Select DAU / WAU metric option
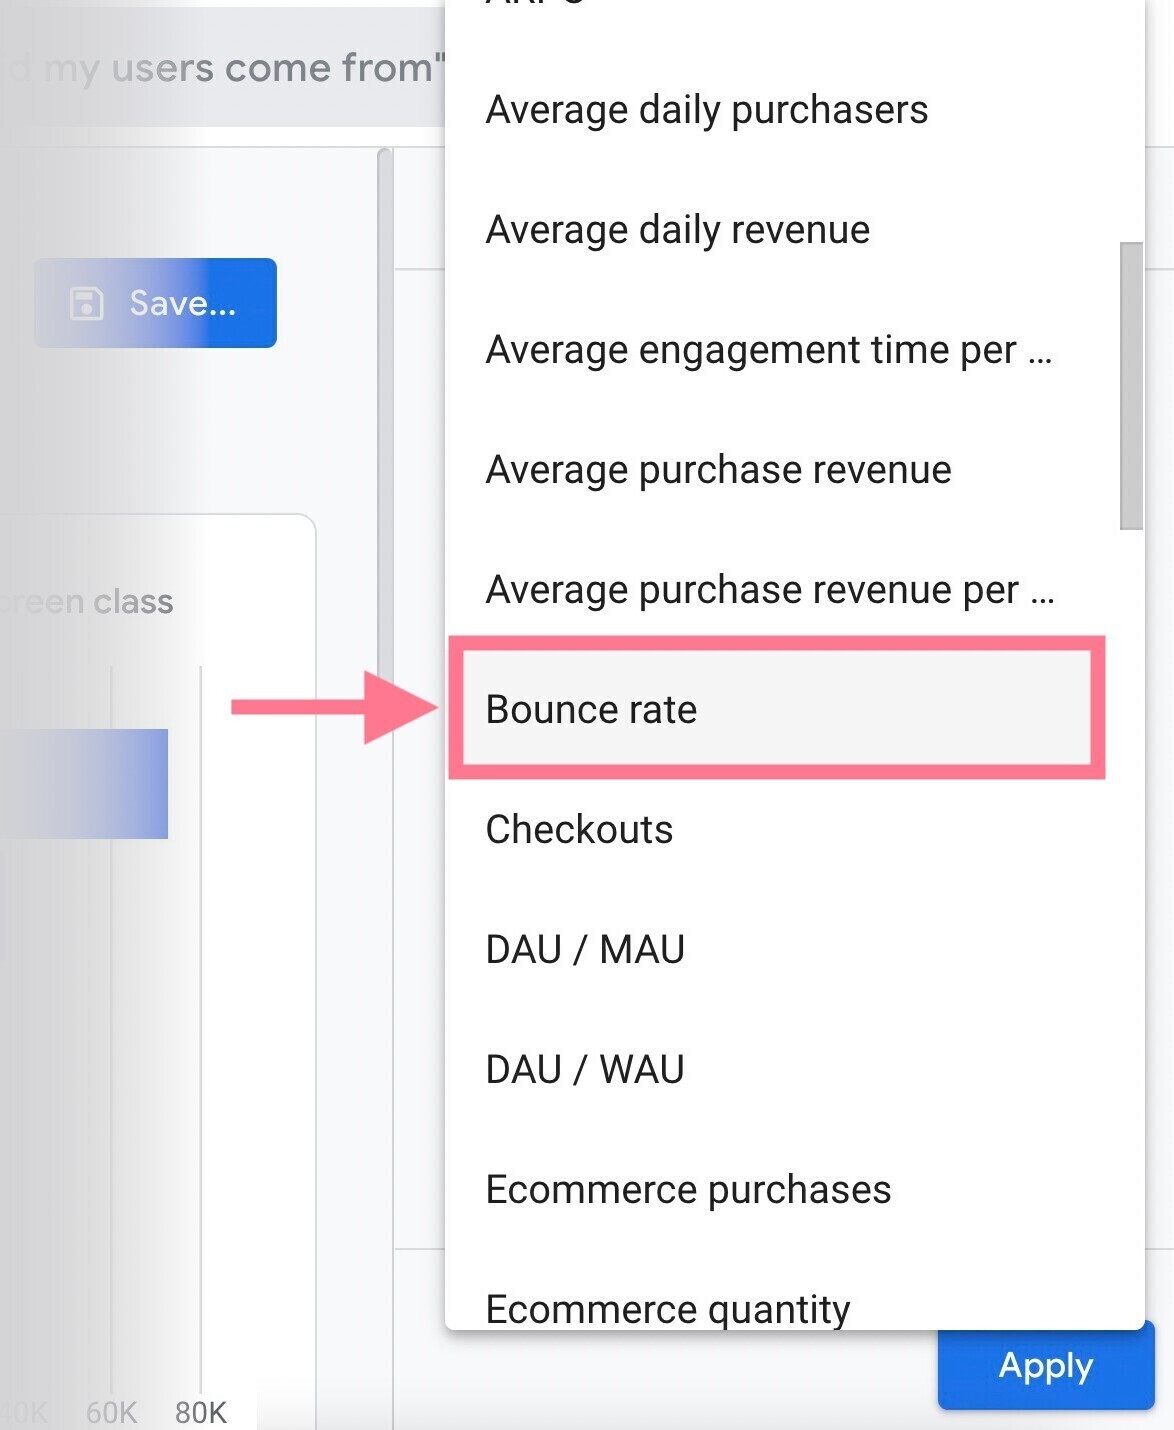Image resolution: width=1174 pixels, height=1430 pixels. [x=583, y=1068]
